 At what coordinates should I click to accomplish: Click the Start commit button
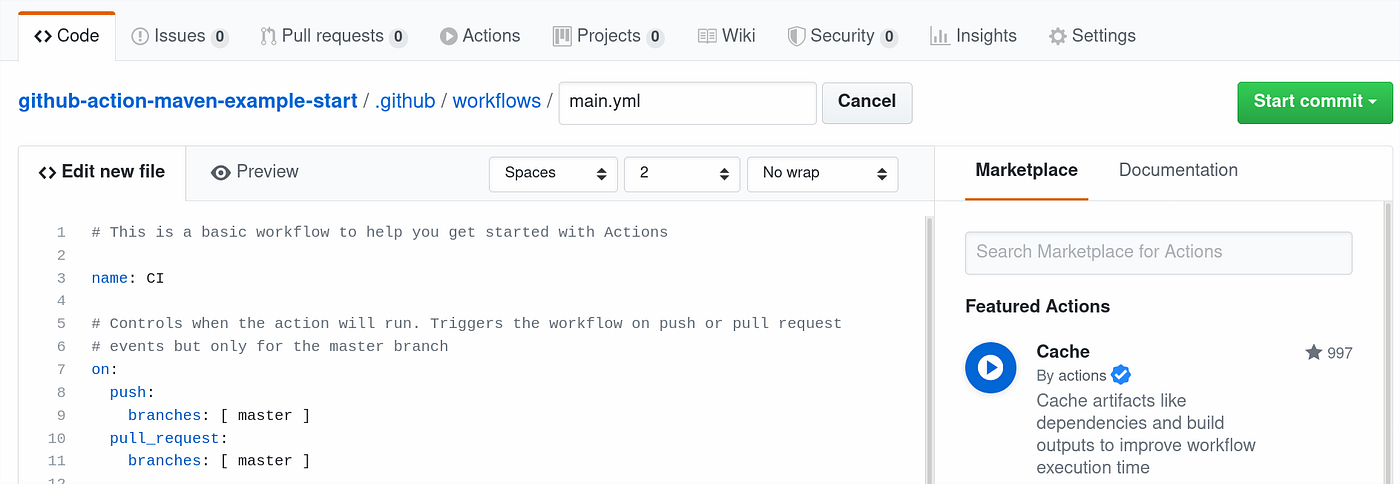coord(1314,102)
